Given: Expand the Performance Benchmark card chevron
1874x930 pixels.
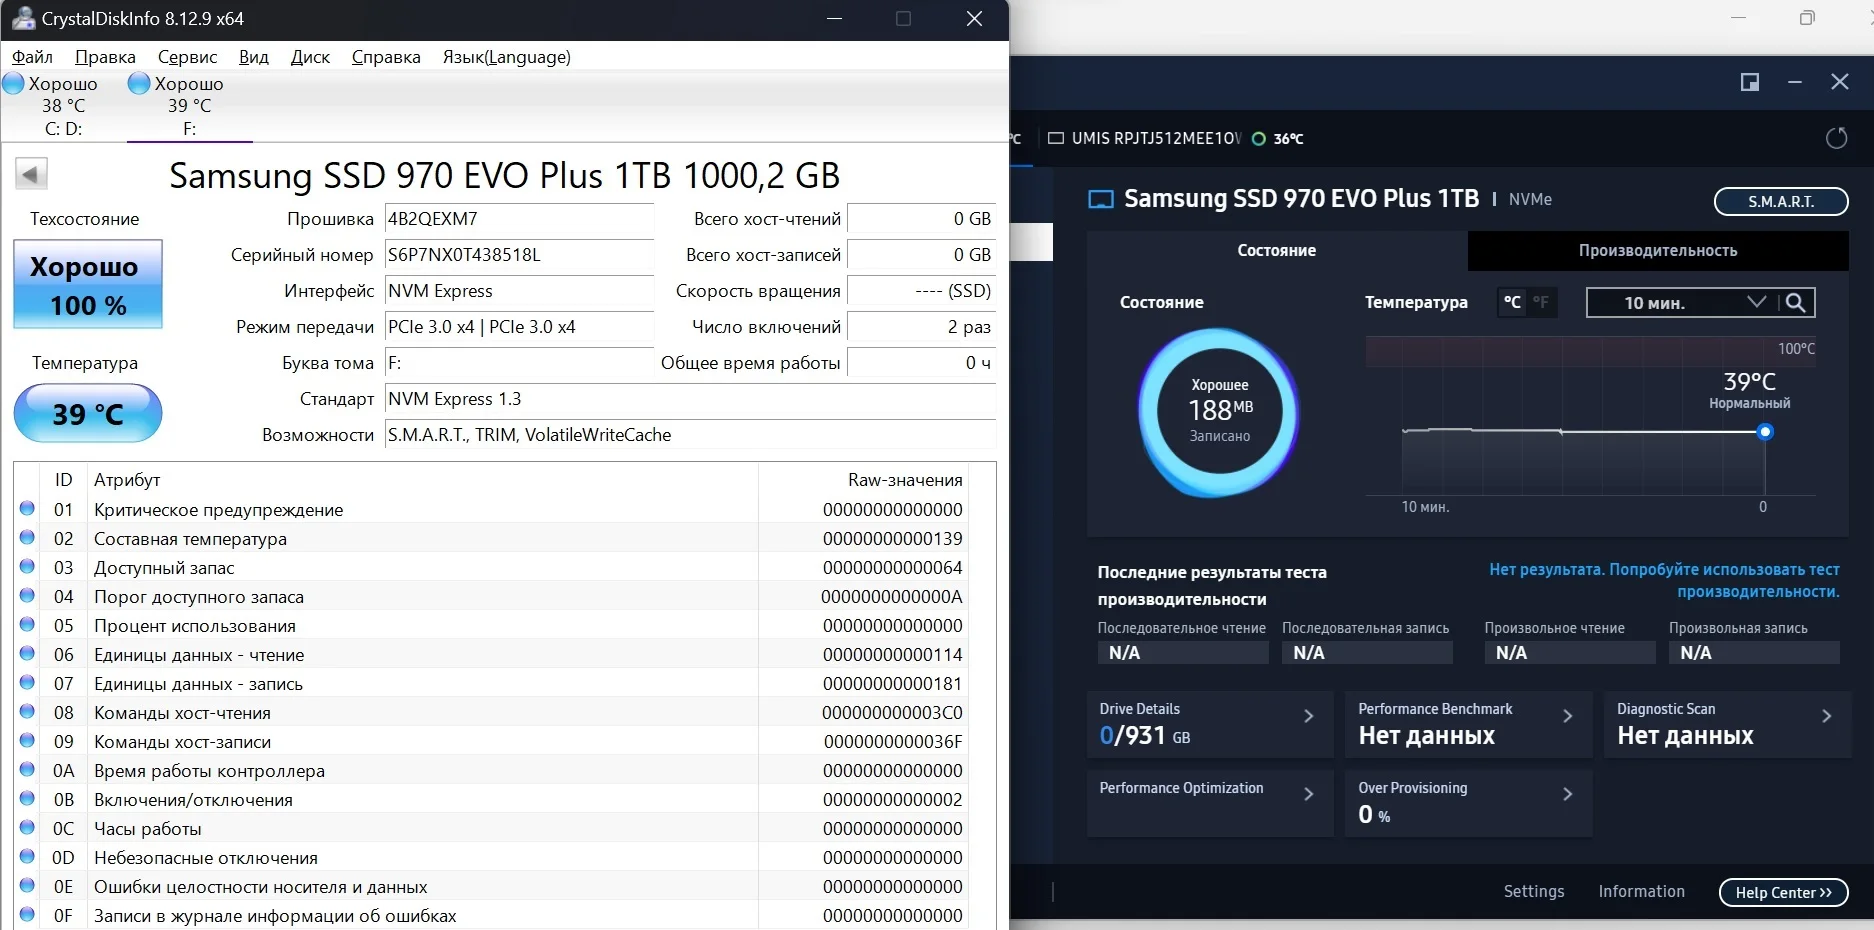Looking at the screenshot, I should click(x=1567, y=716).
